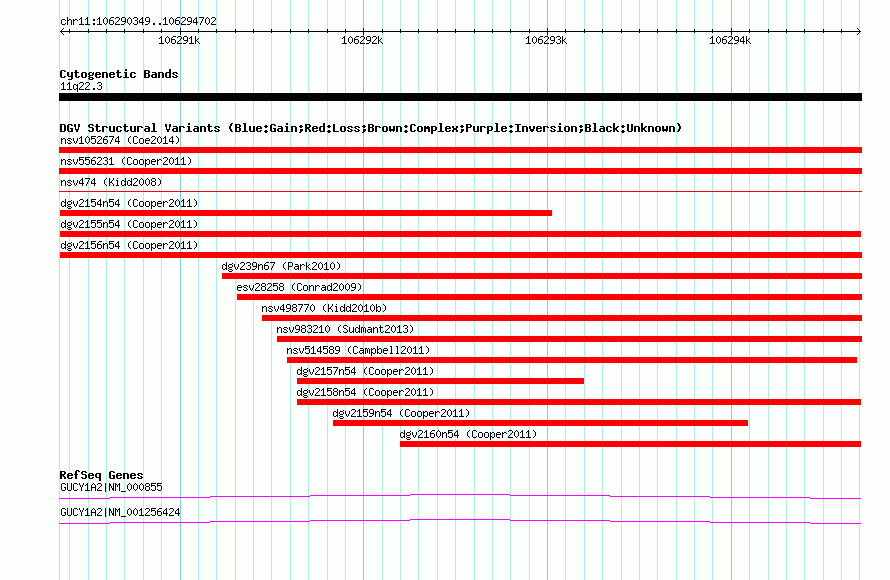Click the dgv2156n54 red variant bar
890x580 pixels.
coord(460,255)
